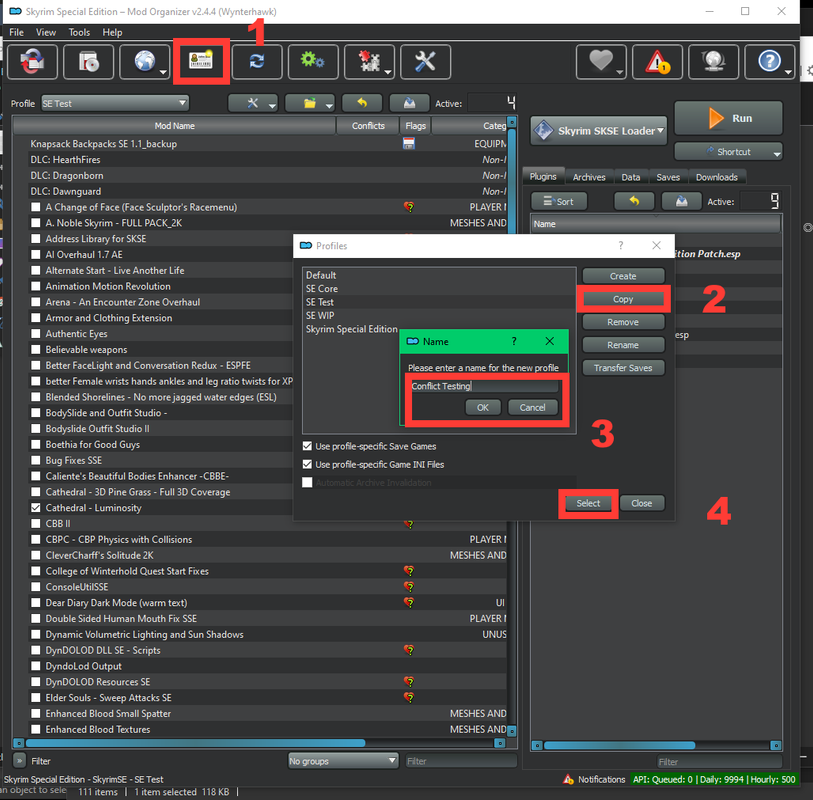This screenshot has height=800, width=813.
Task: Open the Tools menu
Action: [79, 32]
